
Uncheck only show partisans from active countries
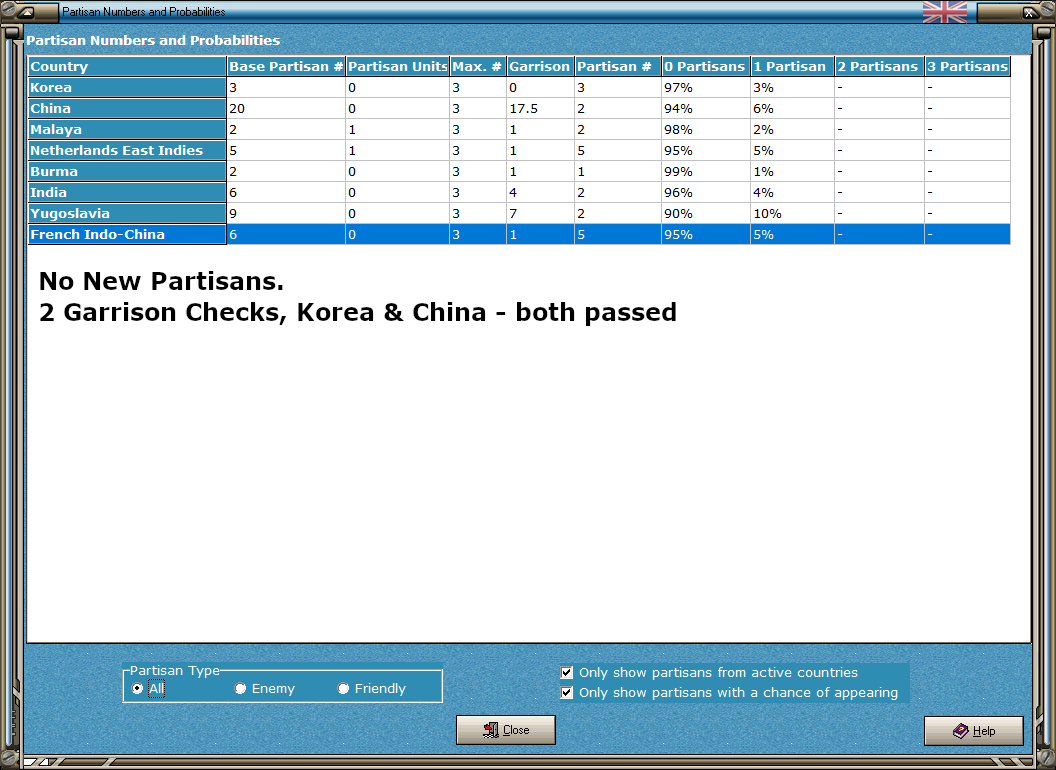(x=567, y=672)
